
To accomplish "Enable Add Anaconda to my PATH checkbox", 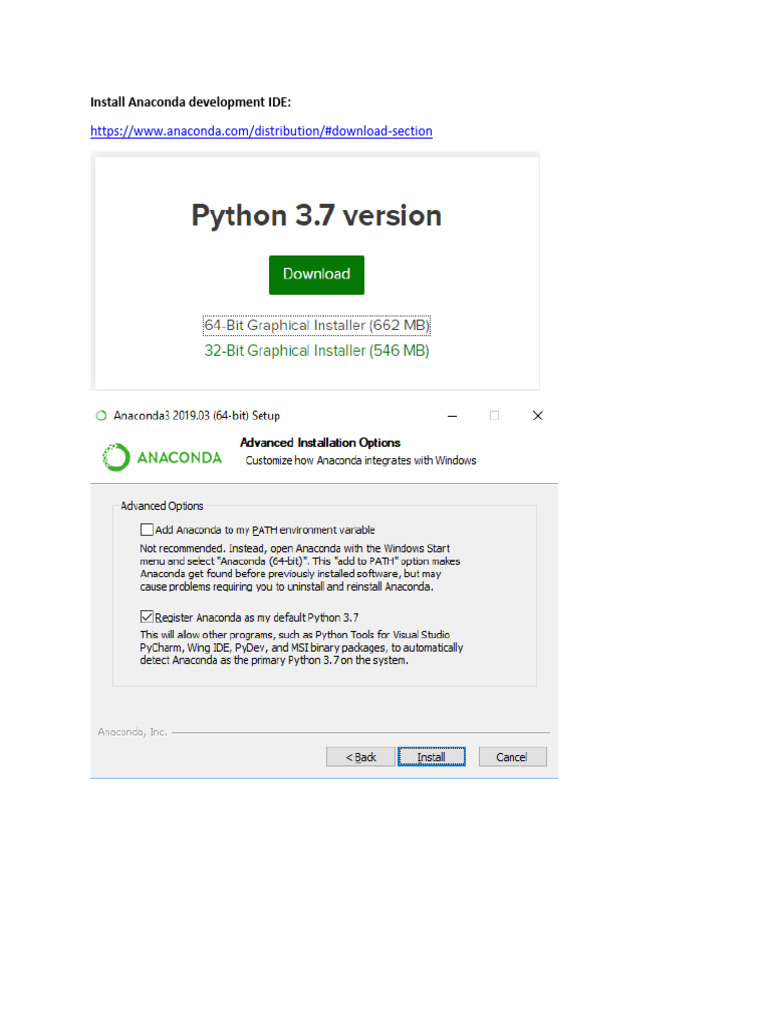I will coord(147,530).
